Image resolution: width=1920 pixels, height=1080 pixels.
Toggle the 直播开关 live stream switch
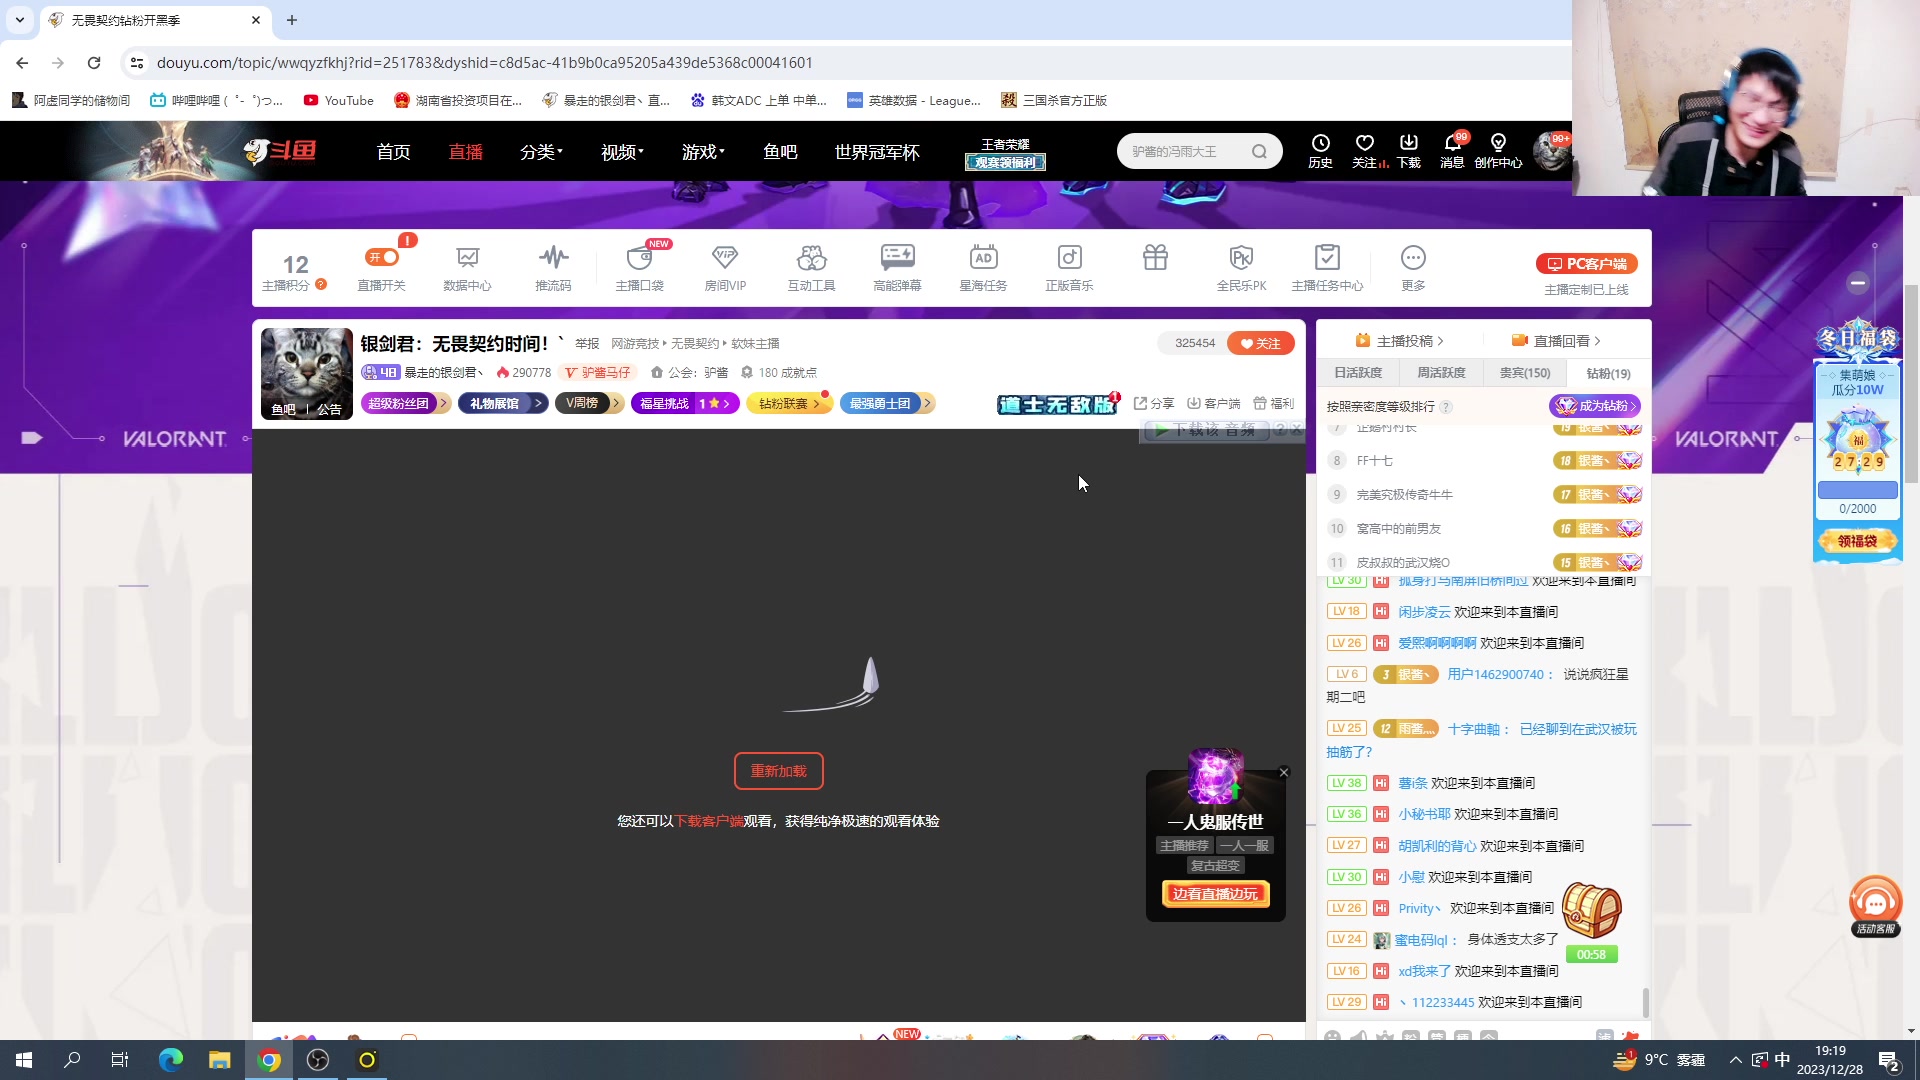[382, 257]
